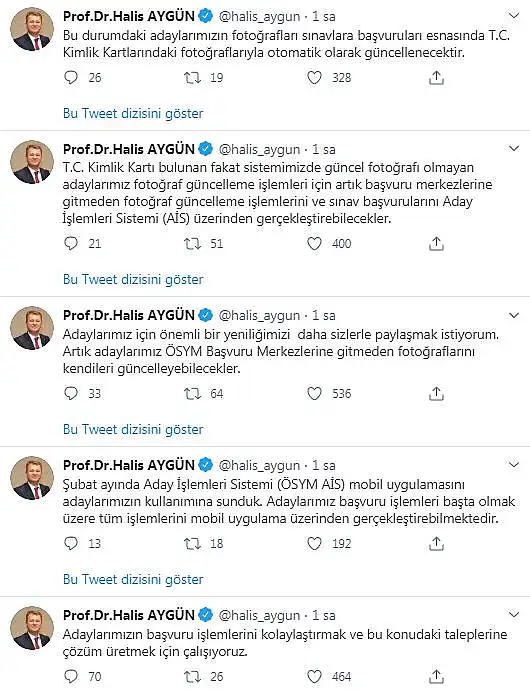The width and height of the screenshot is (530, 695).
Task: Like the last tweet with 464 likes
Action: pyautogui.click(x=314, y=676)
